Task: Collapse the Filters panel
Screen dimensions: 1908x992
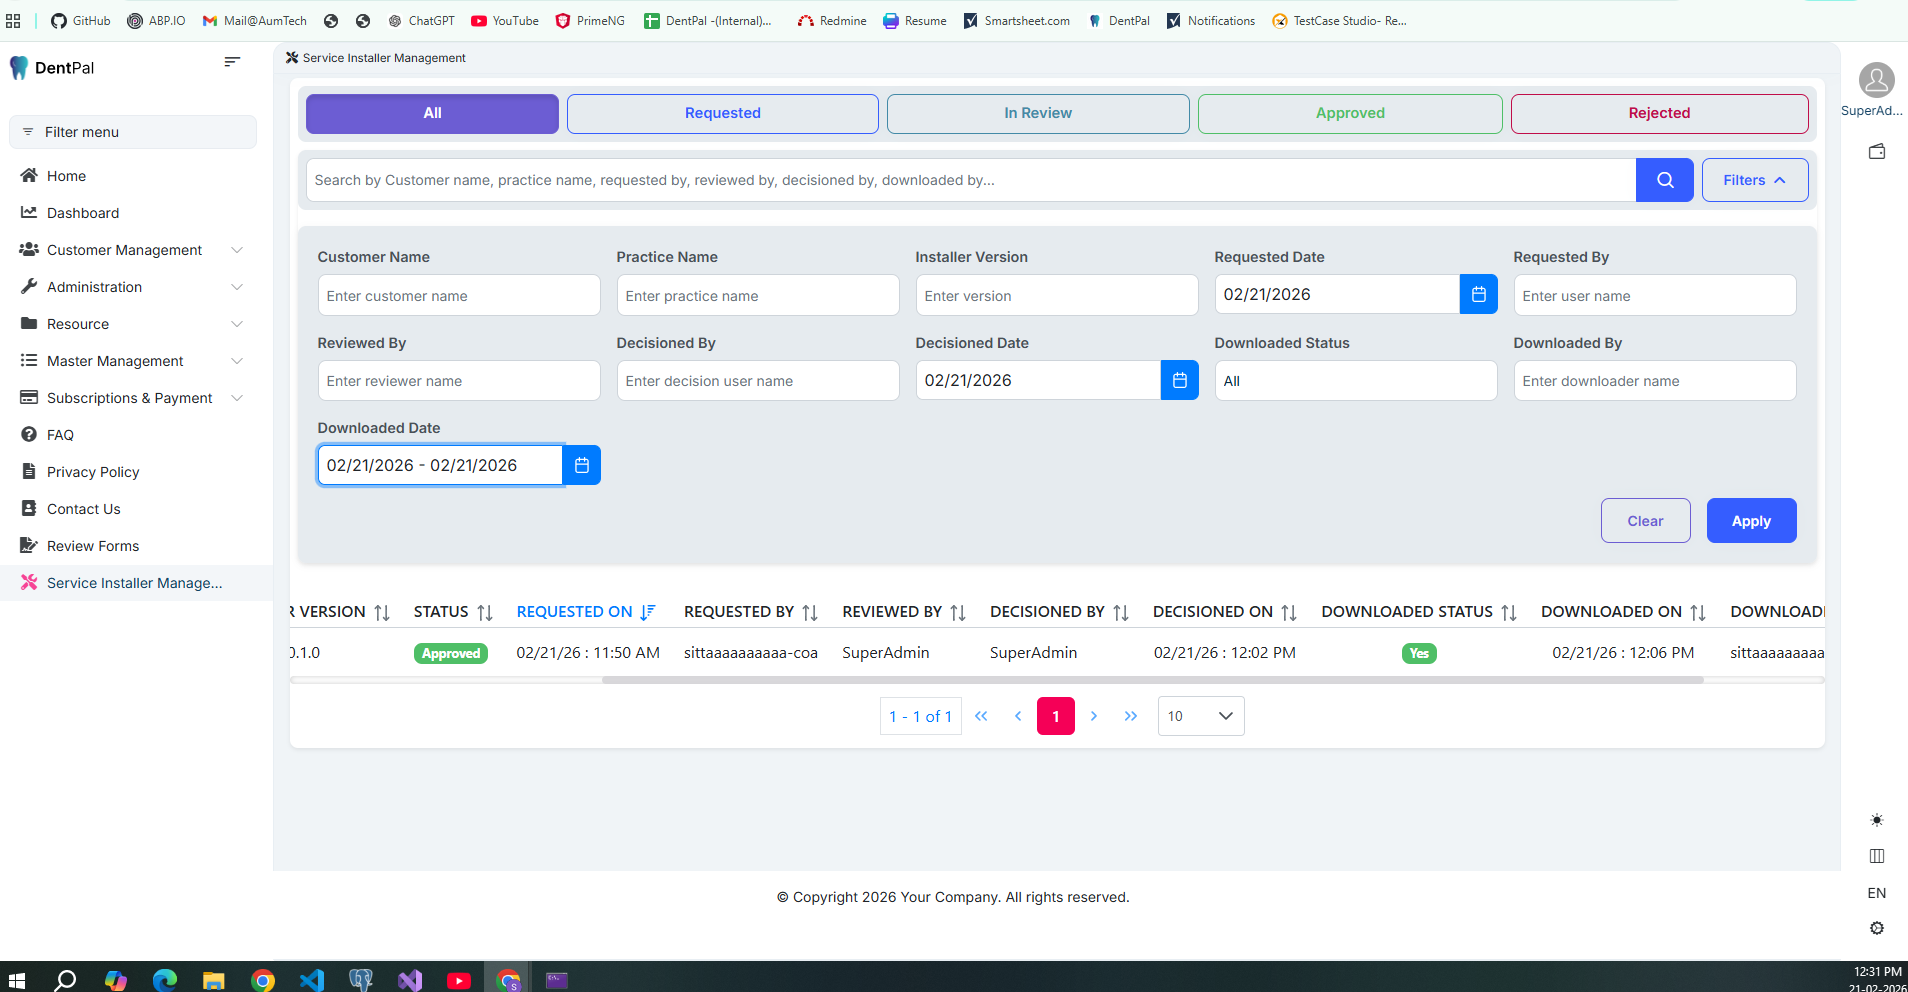Action: [x=1754, y=180]
